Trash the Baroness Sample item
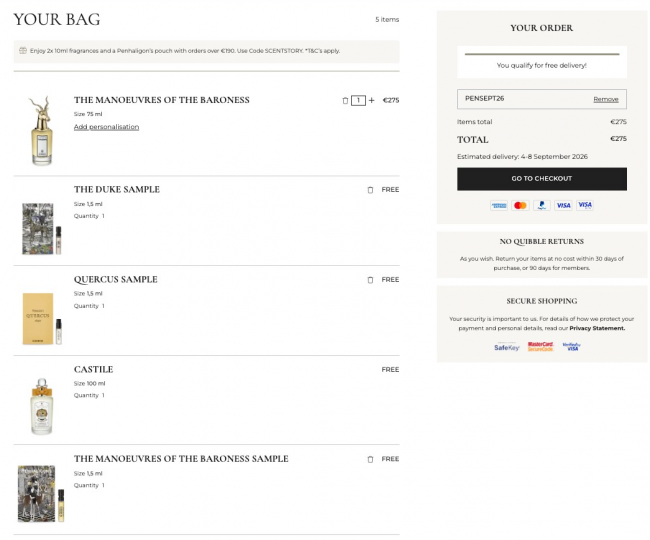 (x=370, y=459)
